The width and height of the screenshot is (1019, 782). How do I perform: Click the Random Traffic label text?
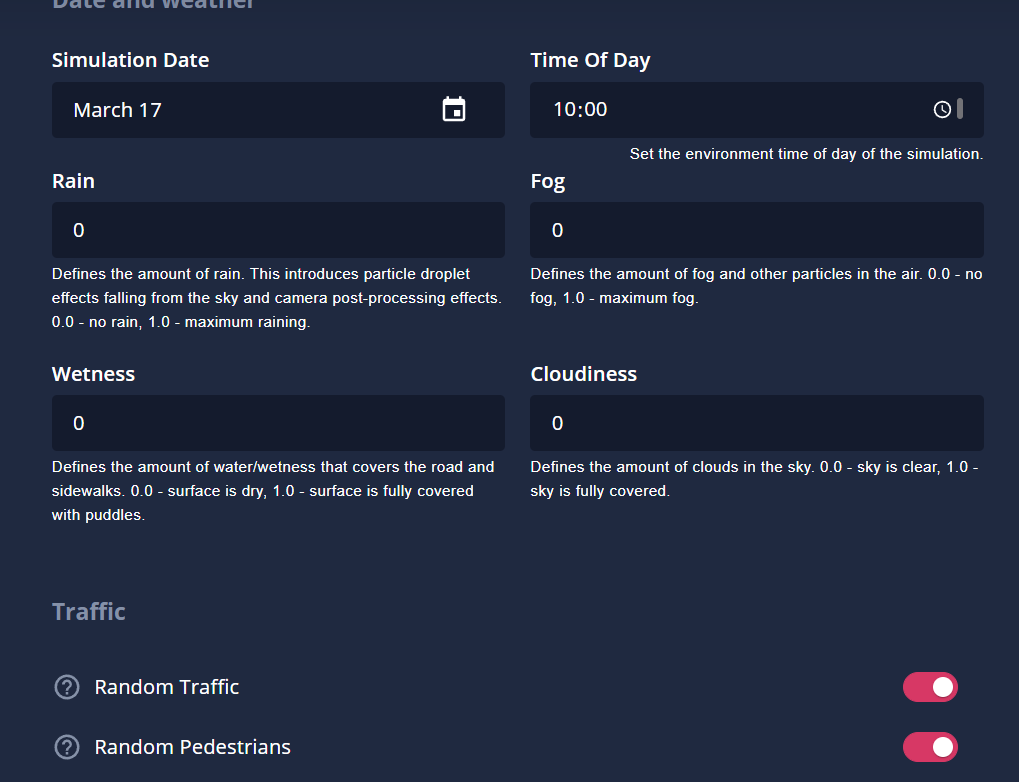[x=166, y=687]
